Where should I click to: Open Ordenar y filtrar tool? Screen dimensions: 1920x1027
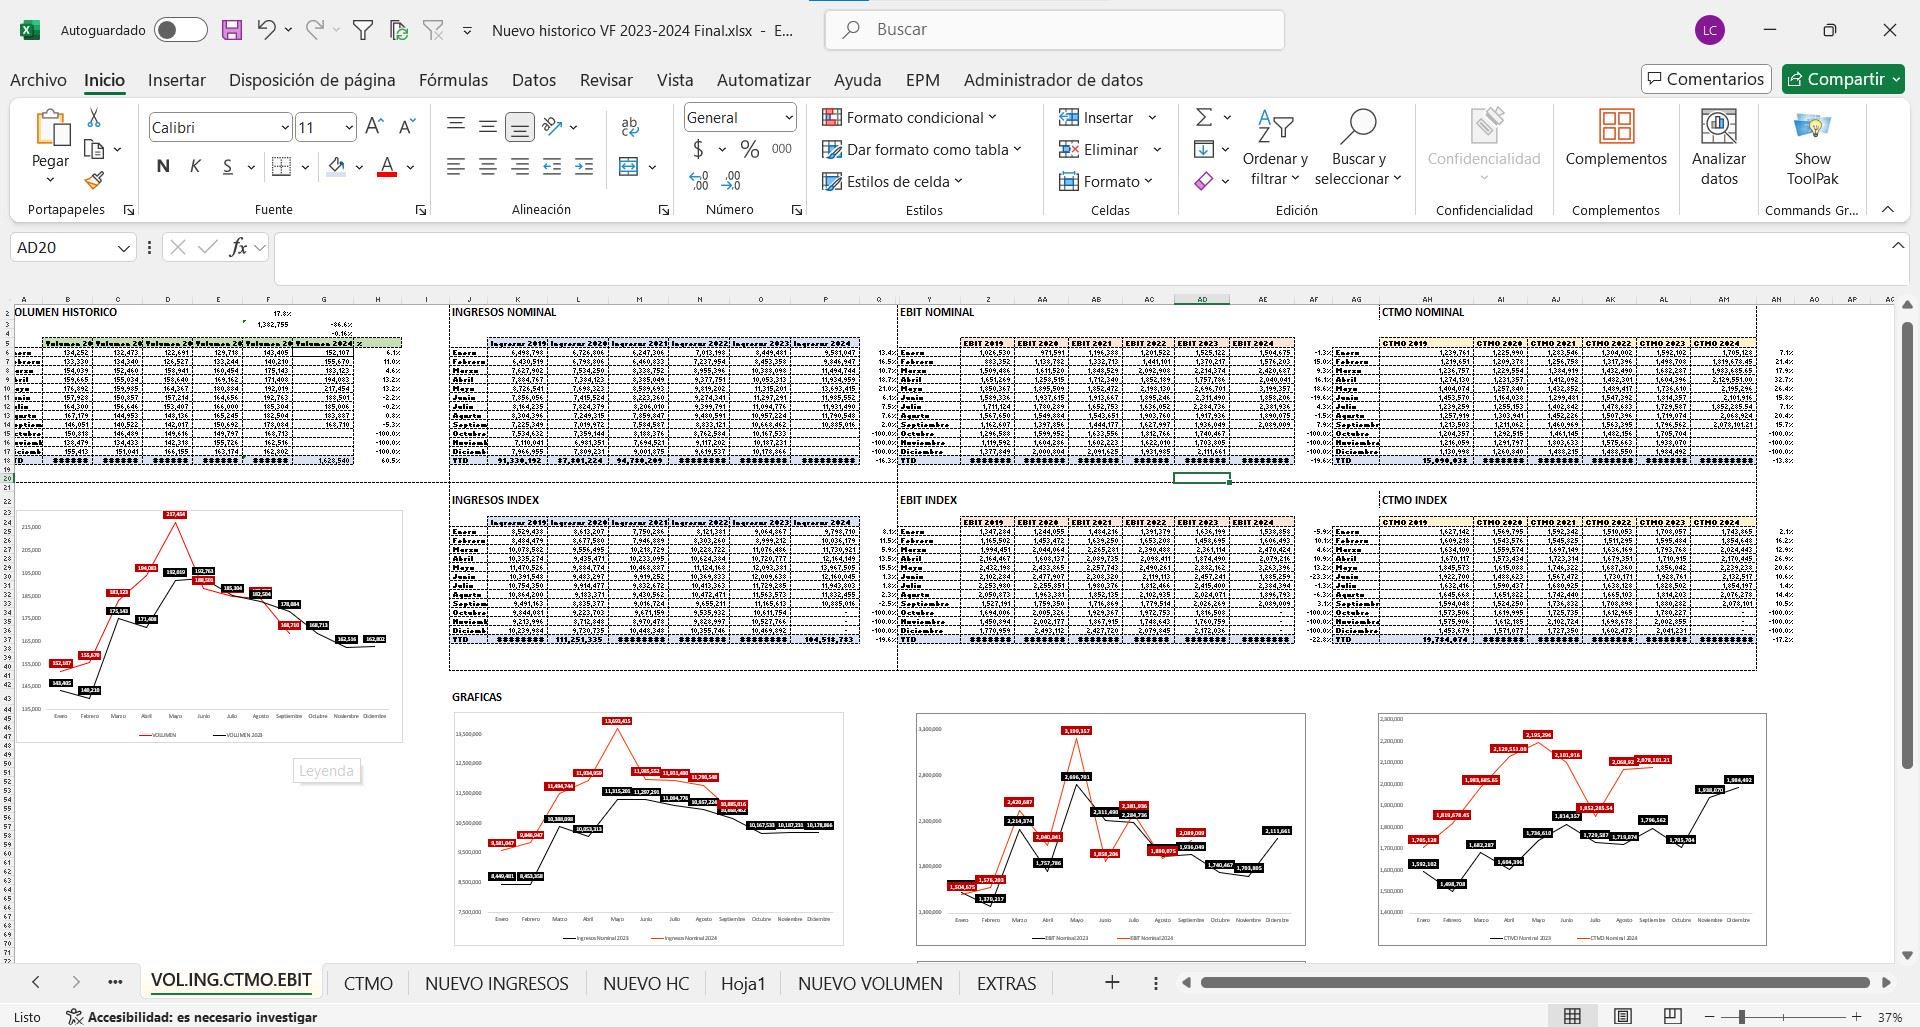pos(1274,148)
